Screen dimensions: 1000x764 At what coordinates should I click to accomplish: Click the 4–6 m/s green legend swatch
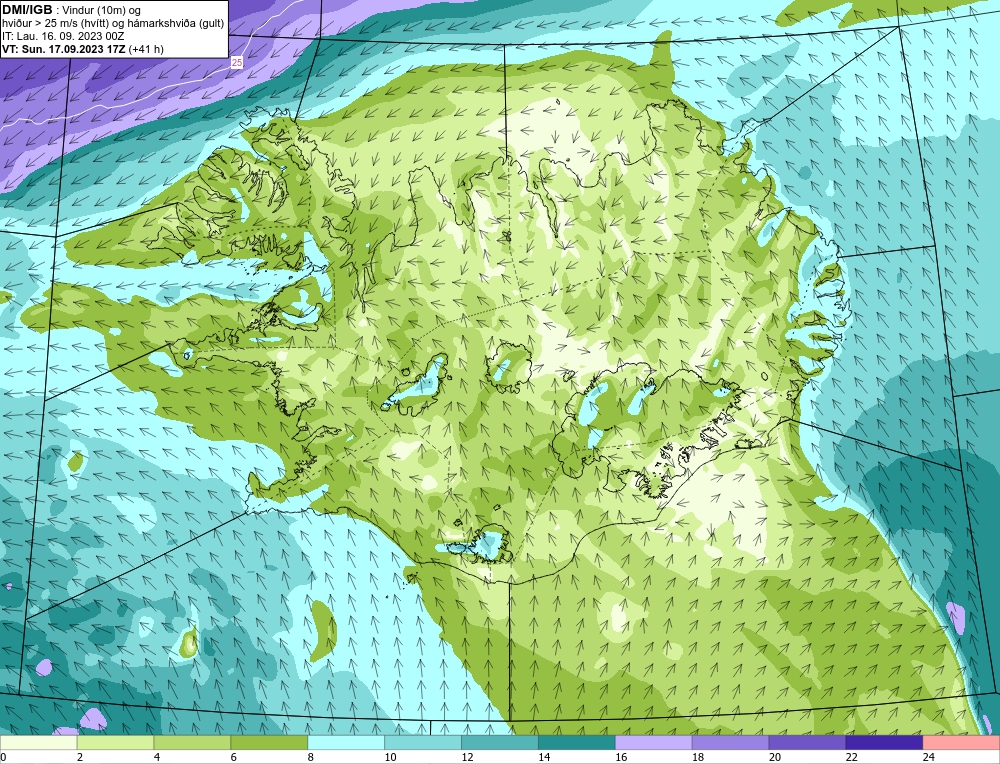(x=192, y=742)
